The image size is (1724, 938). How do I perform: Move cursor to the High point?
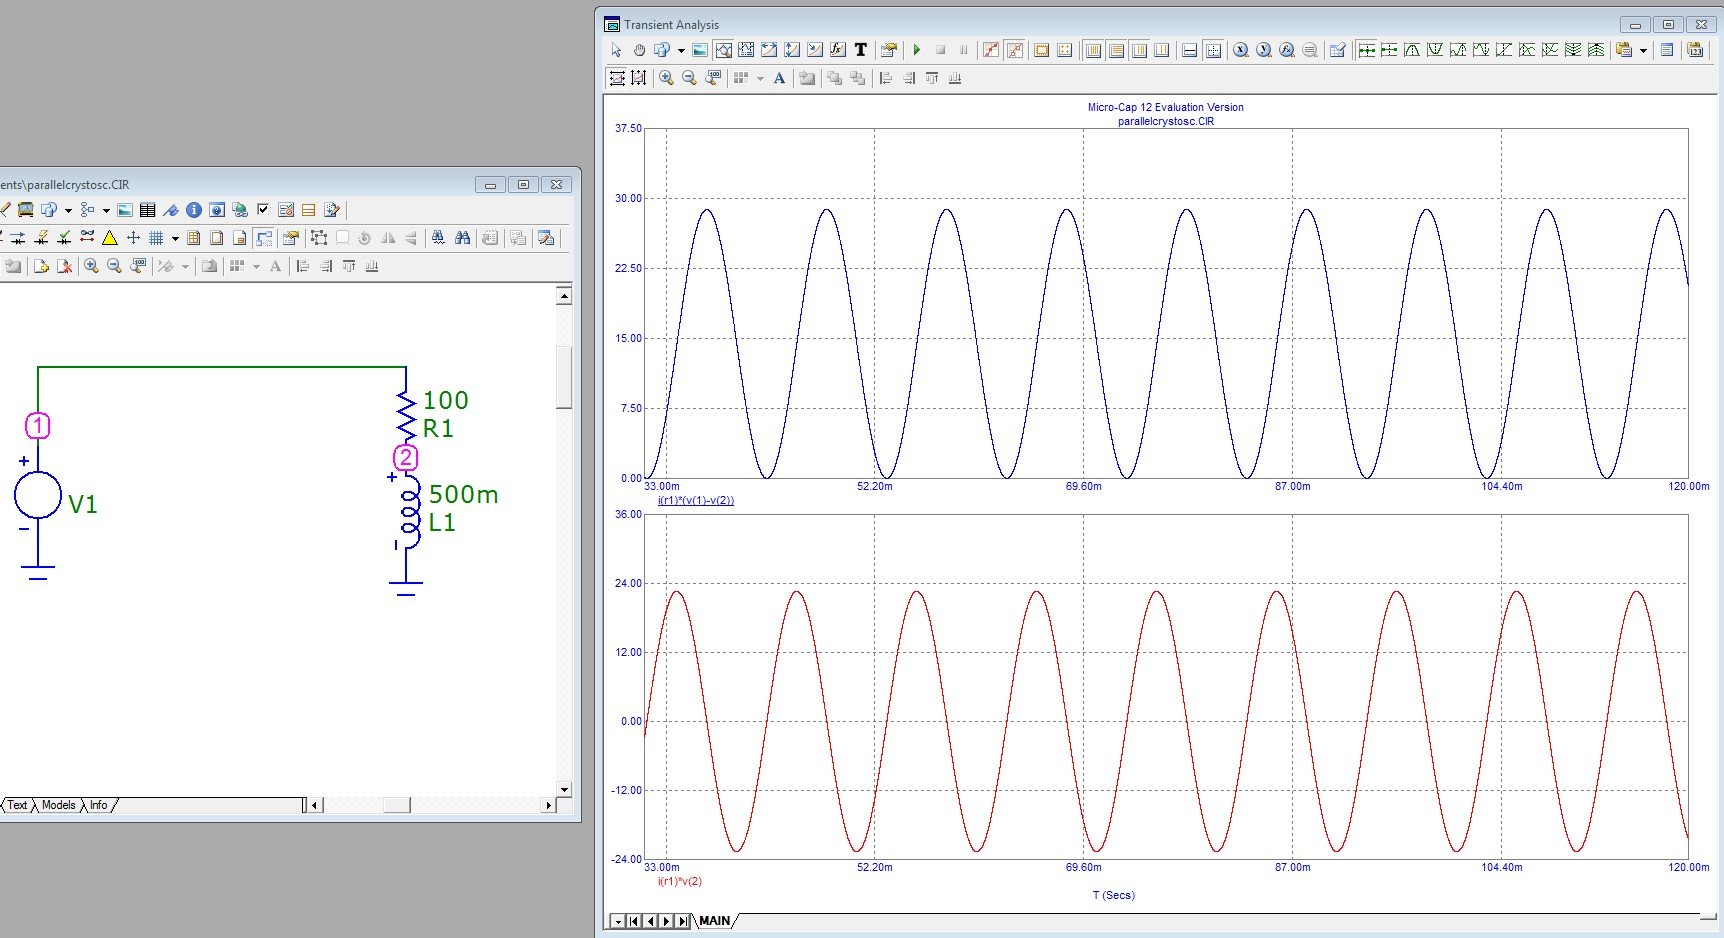coord(1458,50)
